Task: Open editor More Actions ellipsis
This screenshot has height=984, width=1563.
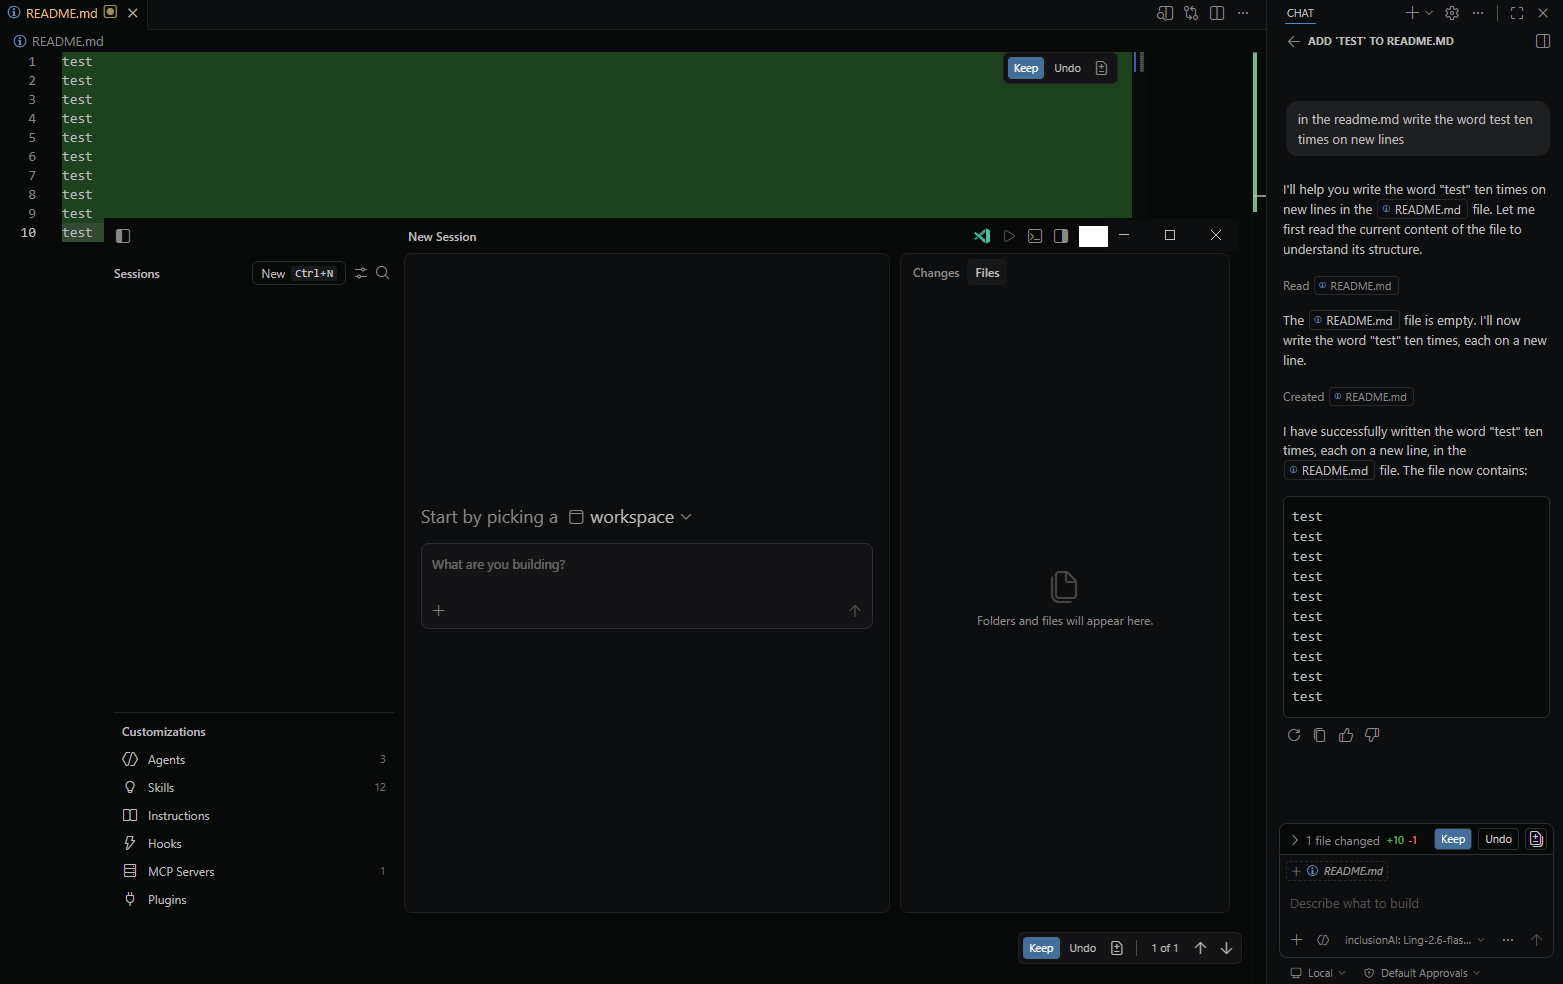Action: click(x=1243, y=13)
